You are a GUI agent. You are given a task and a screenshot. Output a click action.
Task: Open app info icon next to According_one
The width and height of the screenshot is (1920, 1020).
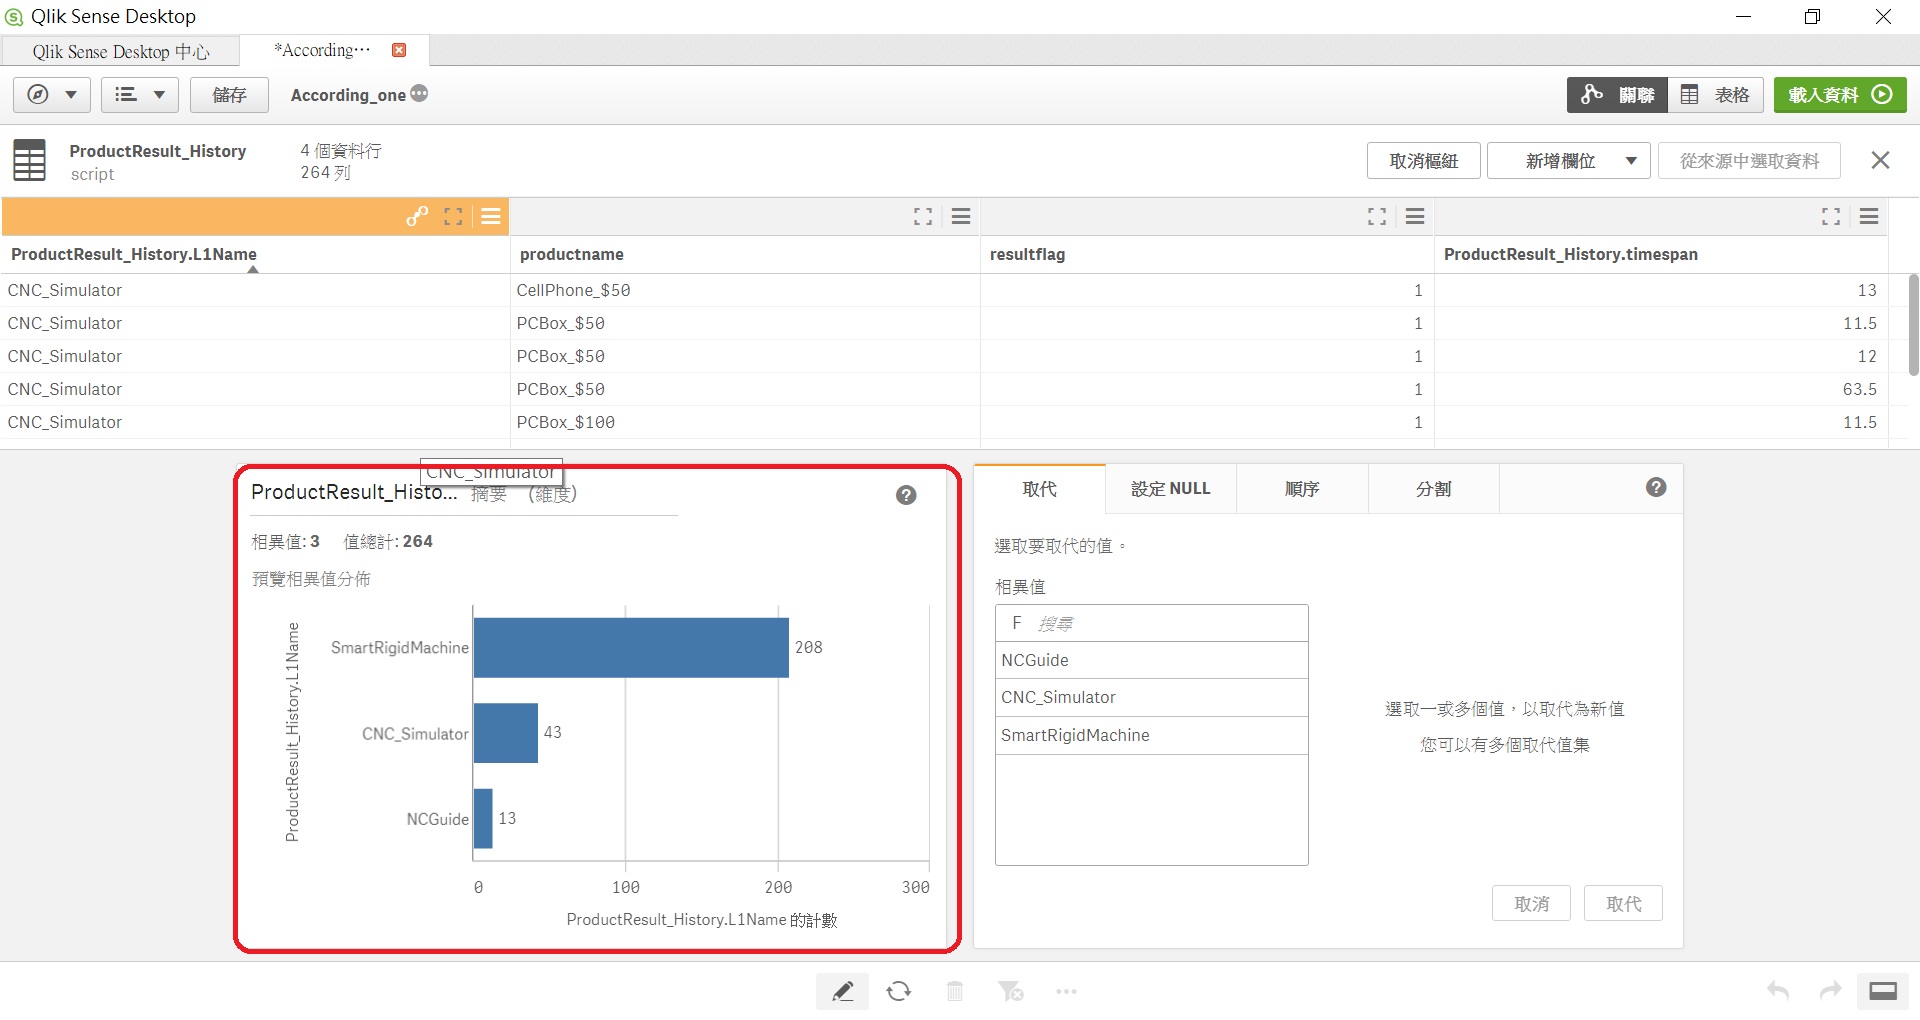pyautogui.click(x=419, y=93)
